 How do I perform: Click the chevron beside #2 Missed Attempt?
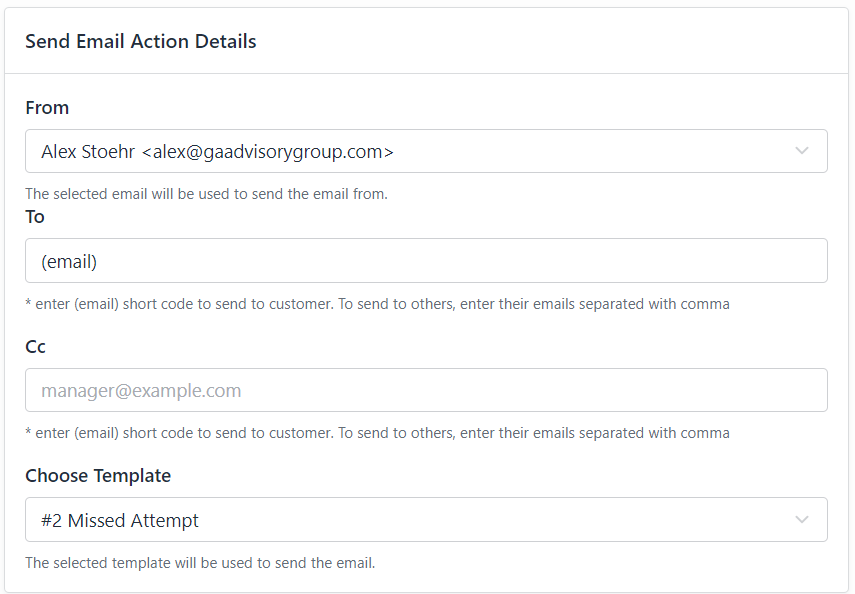pyautogui.click(x=802, y=520)
